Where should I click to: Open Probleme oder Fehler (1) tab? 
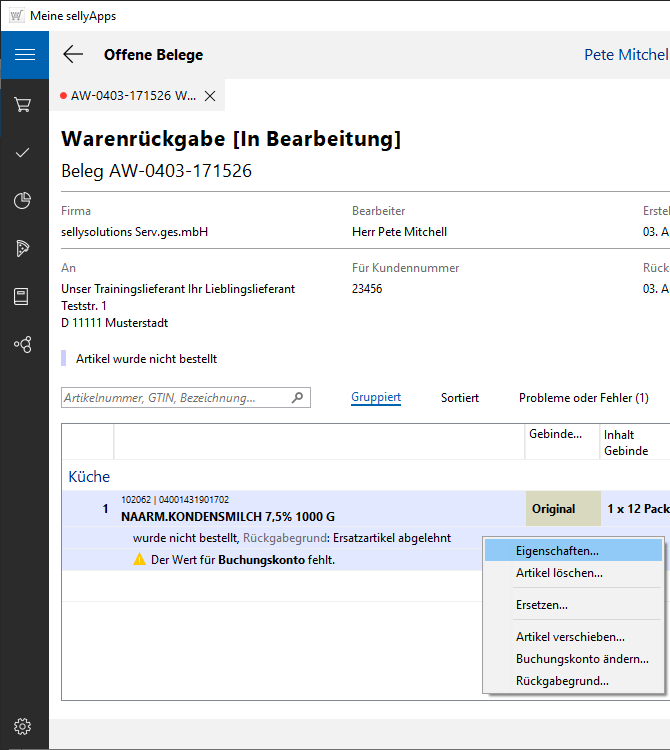click(583, 398)
